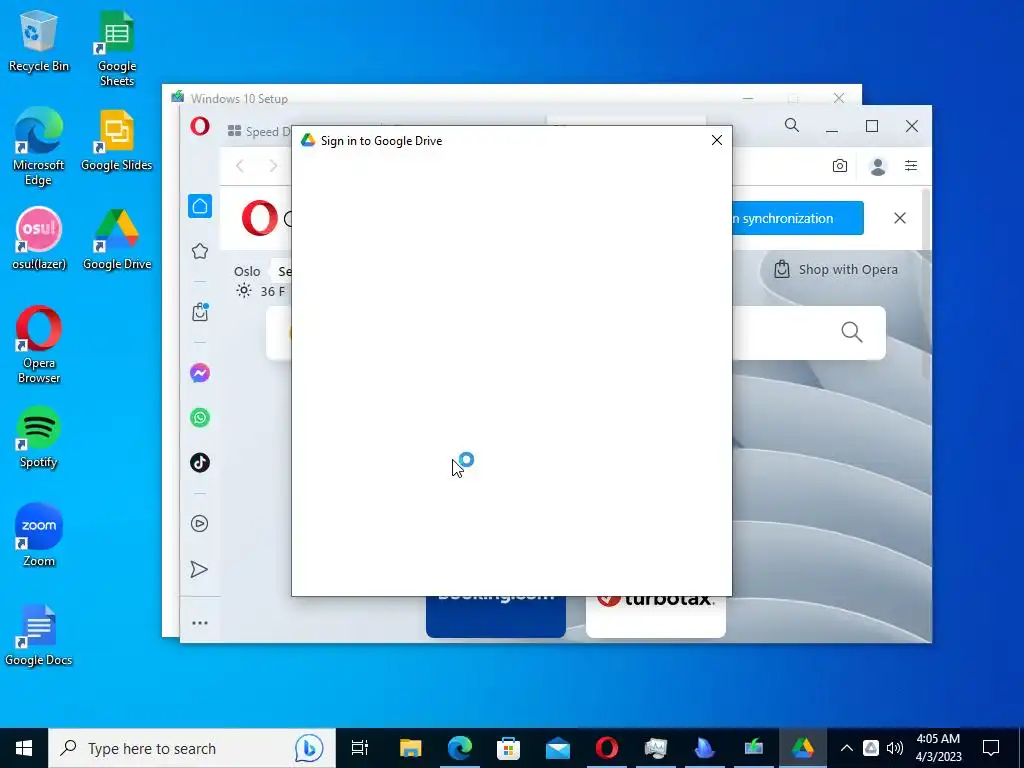Open turbotax speed dial tile
The height and width of the screenshot is (768, 1024).
[656, 617]
